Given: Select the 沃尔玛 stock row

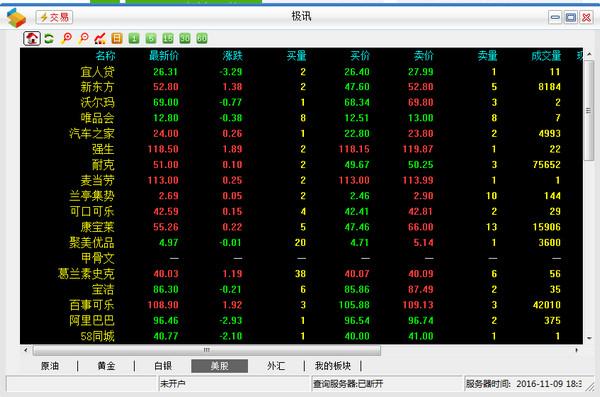Looking at the screenshot, I should [301, 103].
